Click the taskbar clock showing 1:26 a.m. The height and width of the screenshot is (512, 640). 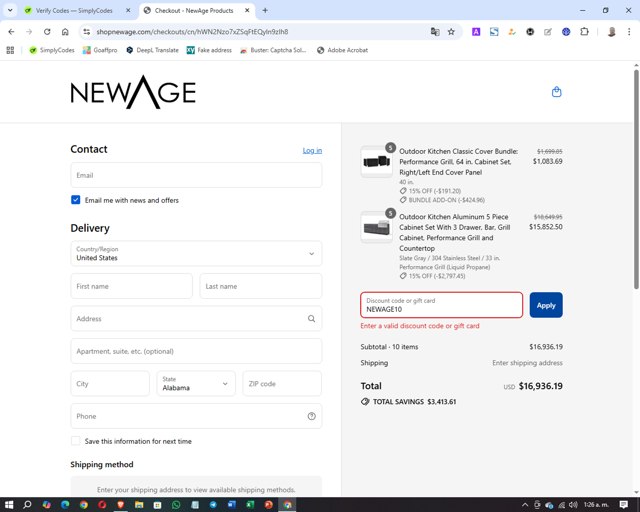[x=596, y=505]
